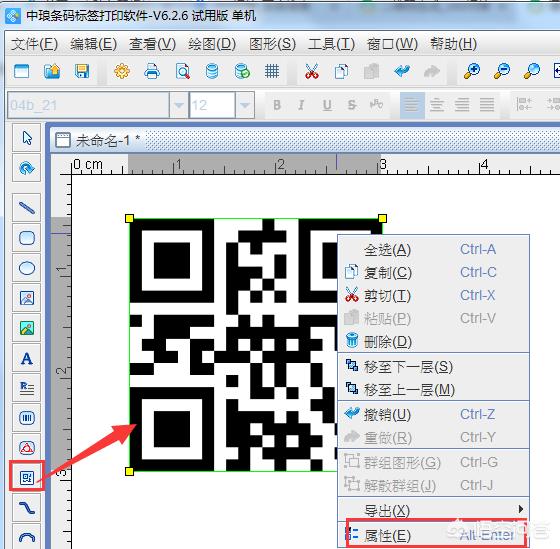
Task: Open the 编辑(E) menu
Action: coord(93,44)
